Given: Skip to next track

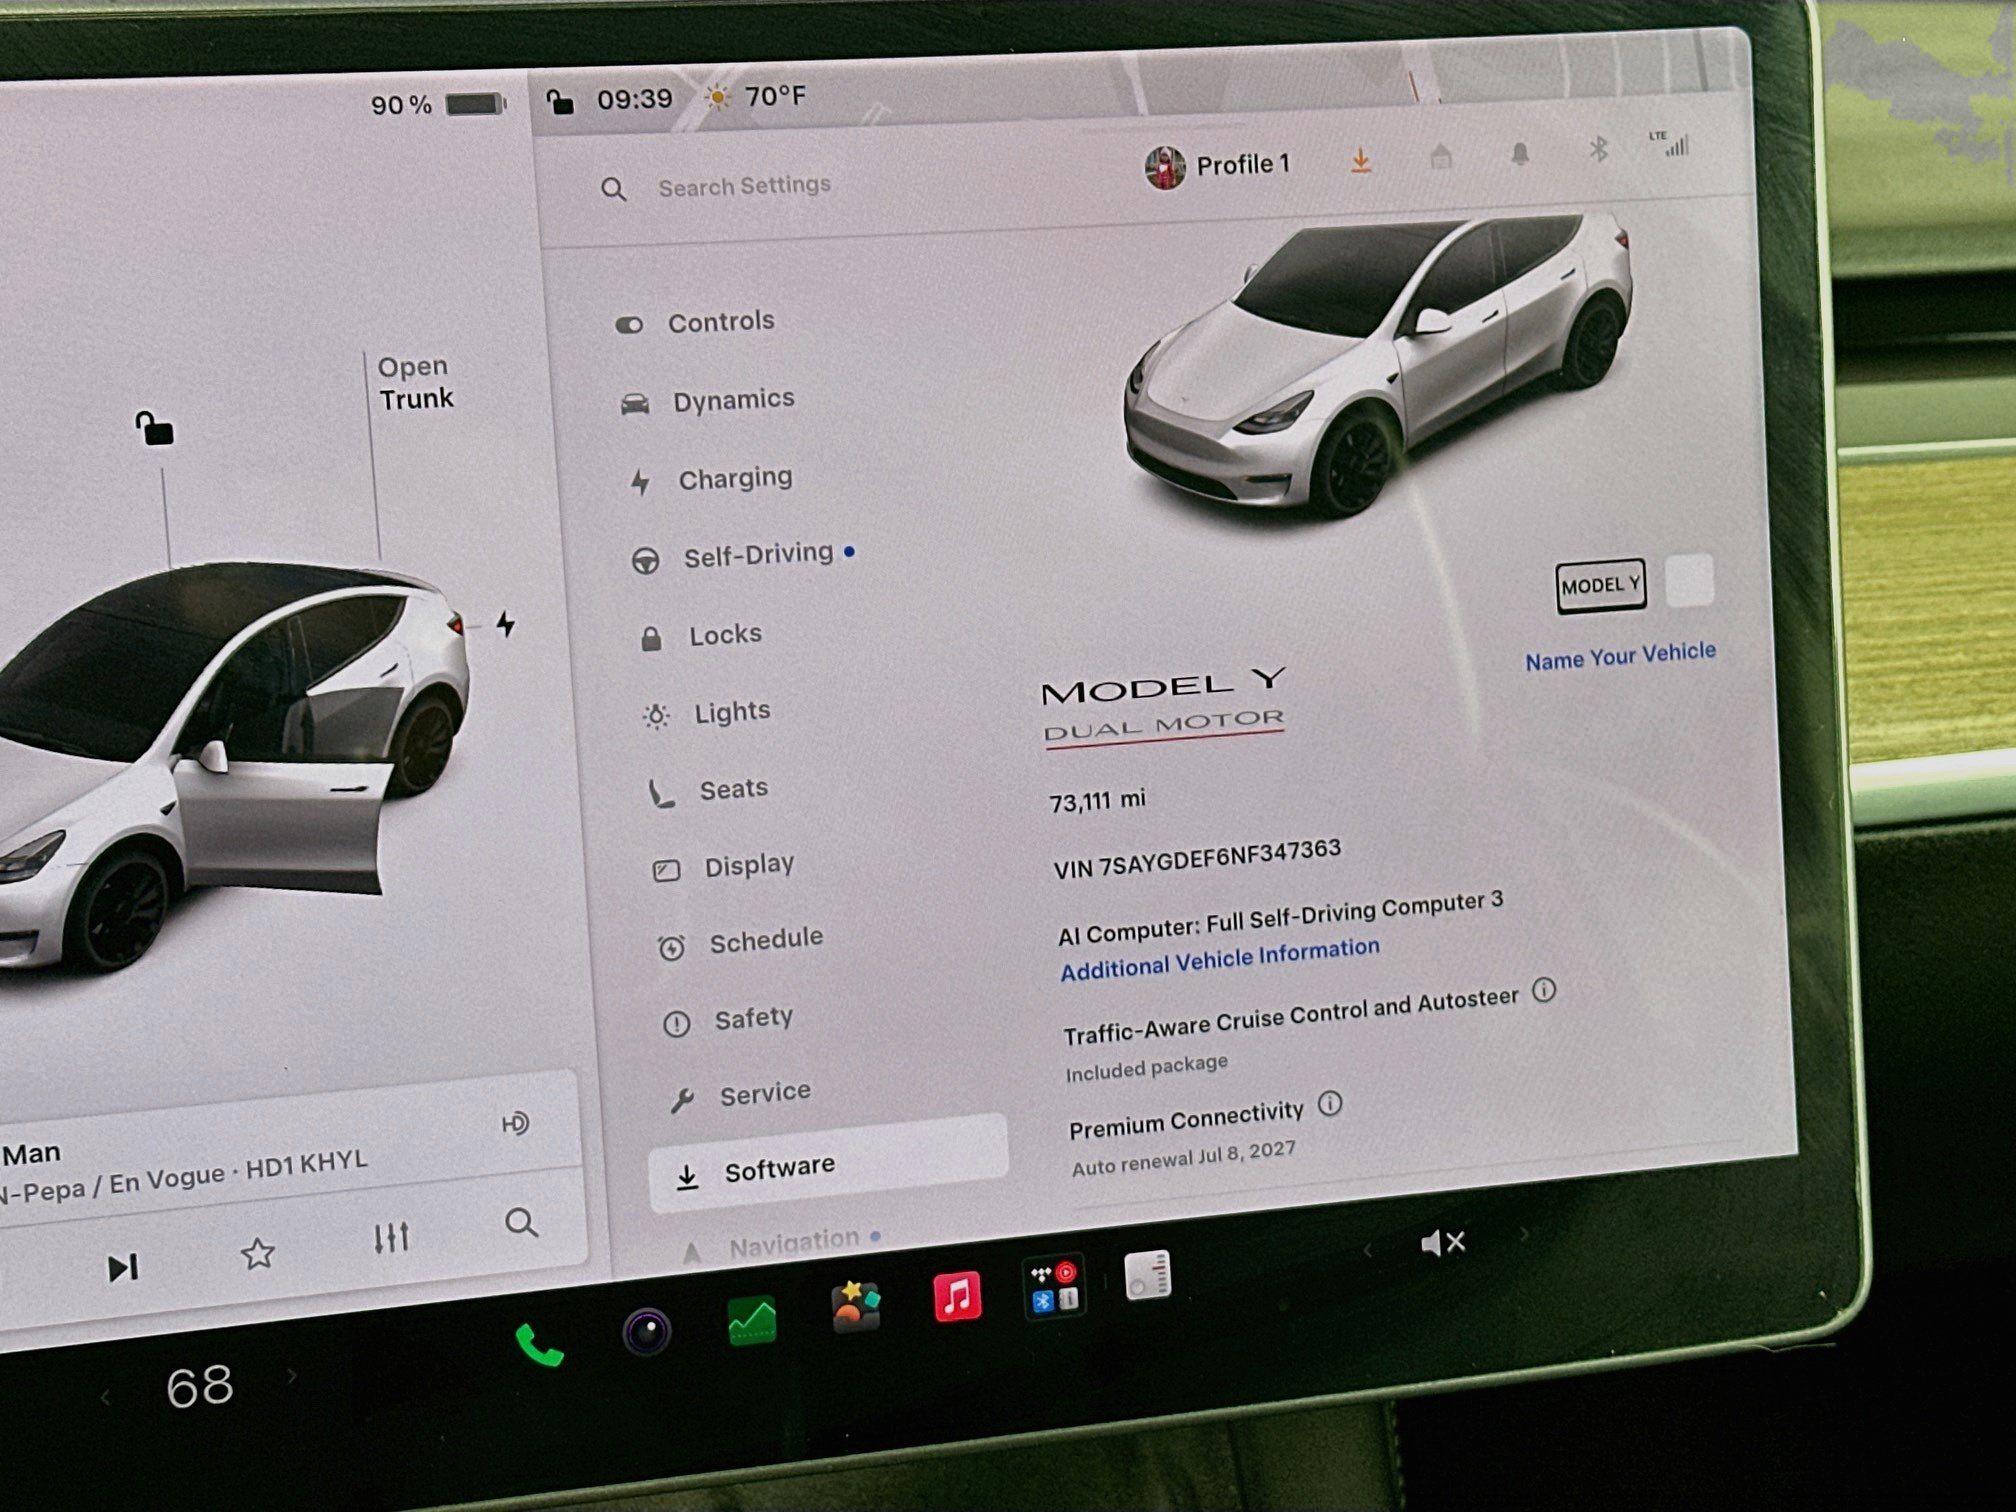Looking at the screenshot, I should [x=123, y=1268].
